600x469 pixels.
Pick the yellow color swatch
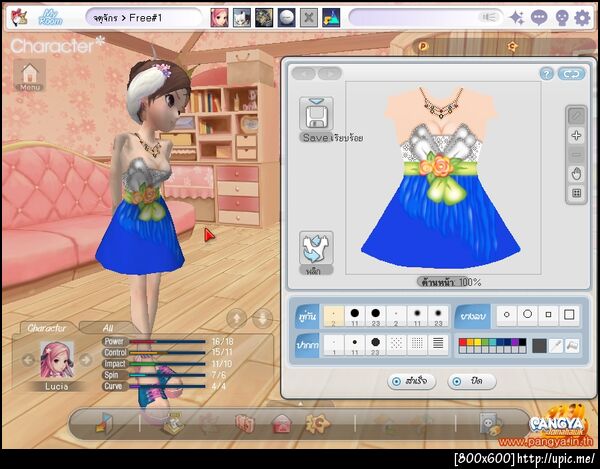pyautogui.click(x=478, y=342)
